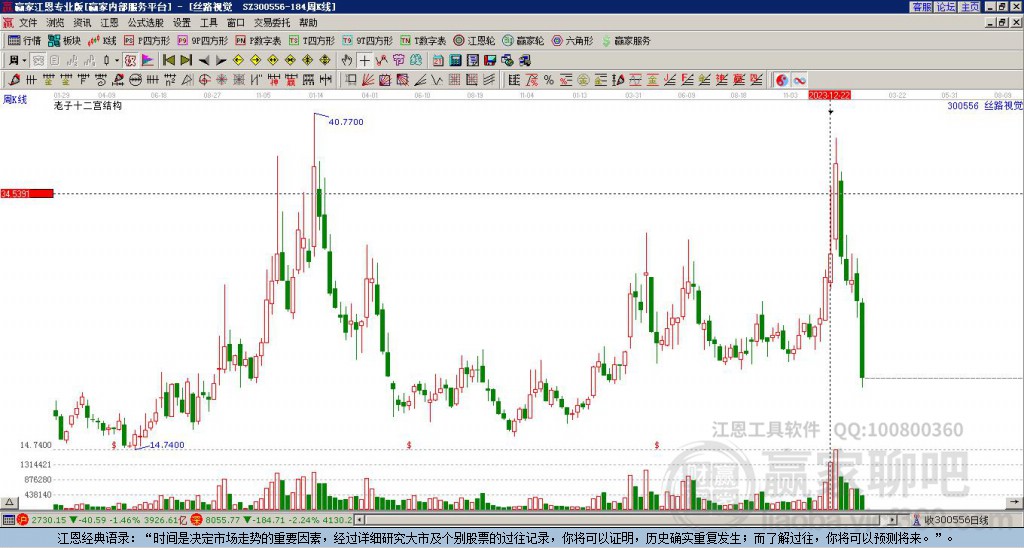Open the P四方形 tool
The width and height of the screenshot is (1024, 548).
[147, 40]
